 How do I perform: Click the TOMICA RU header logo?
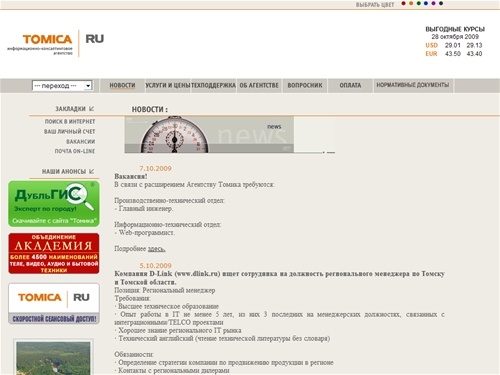[56, 43]
